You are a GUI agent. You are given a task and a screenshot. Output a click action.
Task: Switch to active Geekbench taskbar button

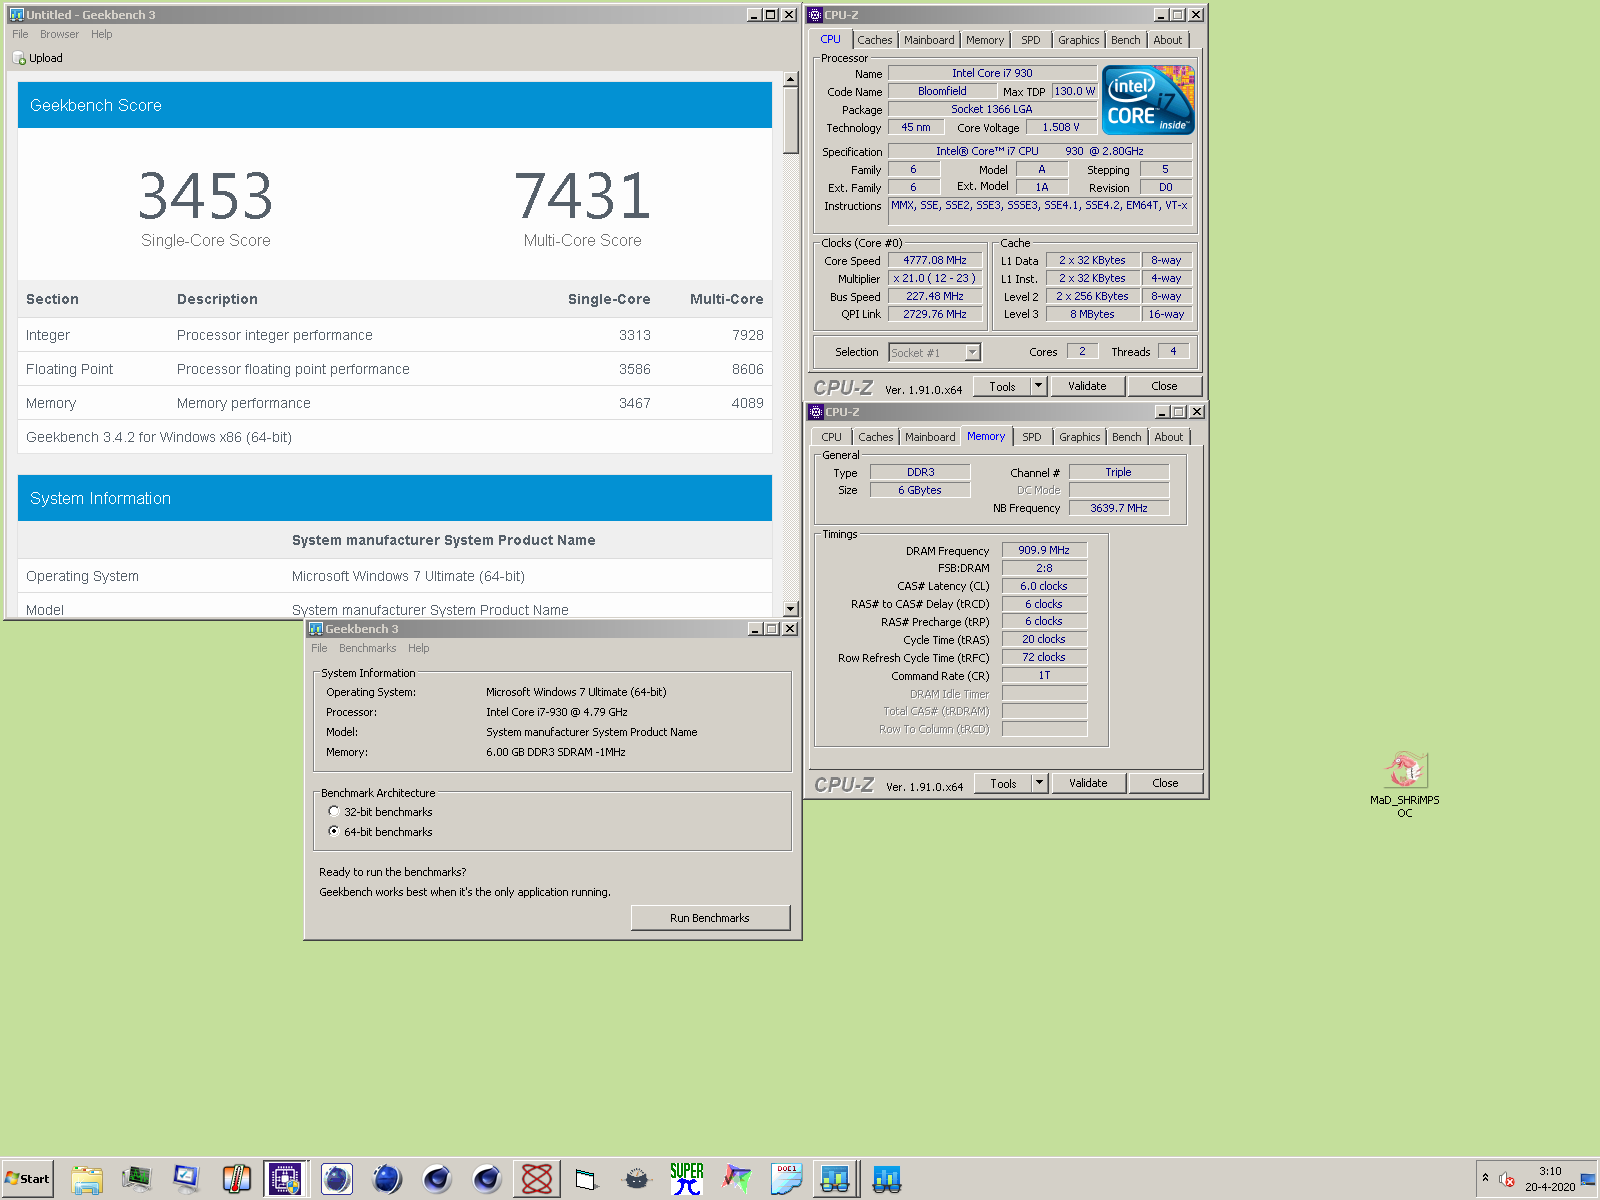[836, 1179]
